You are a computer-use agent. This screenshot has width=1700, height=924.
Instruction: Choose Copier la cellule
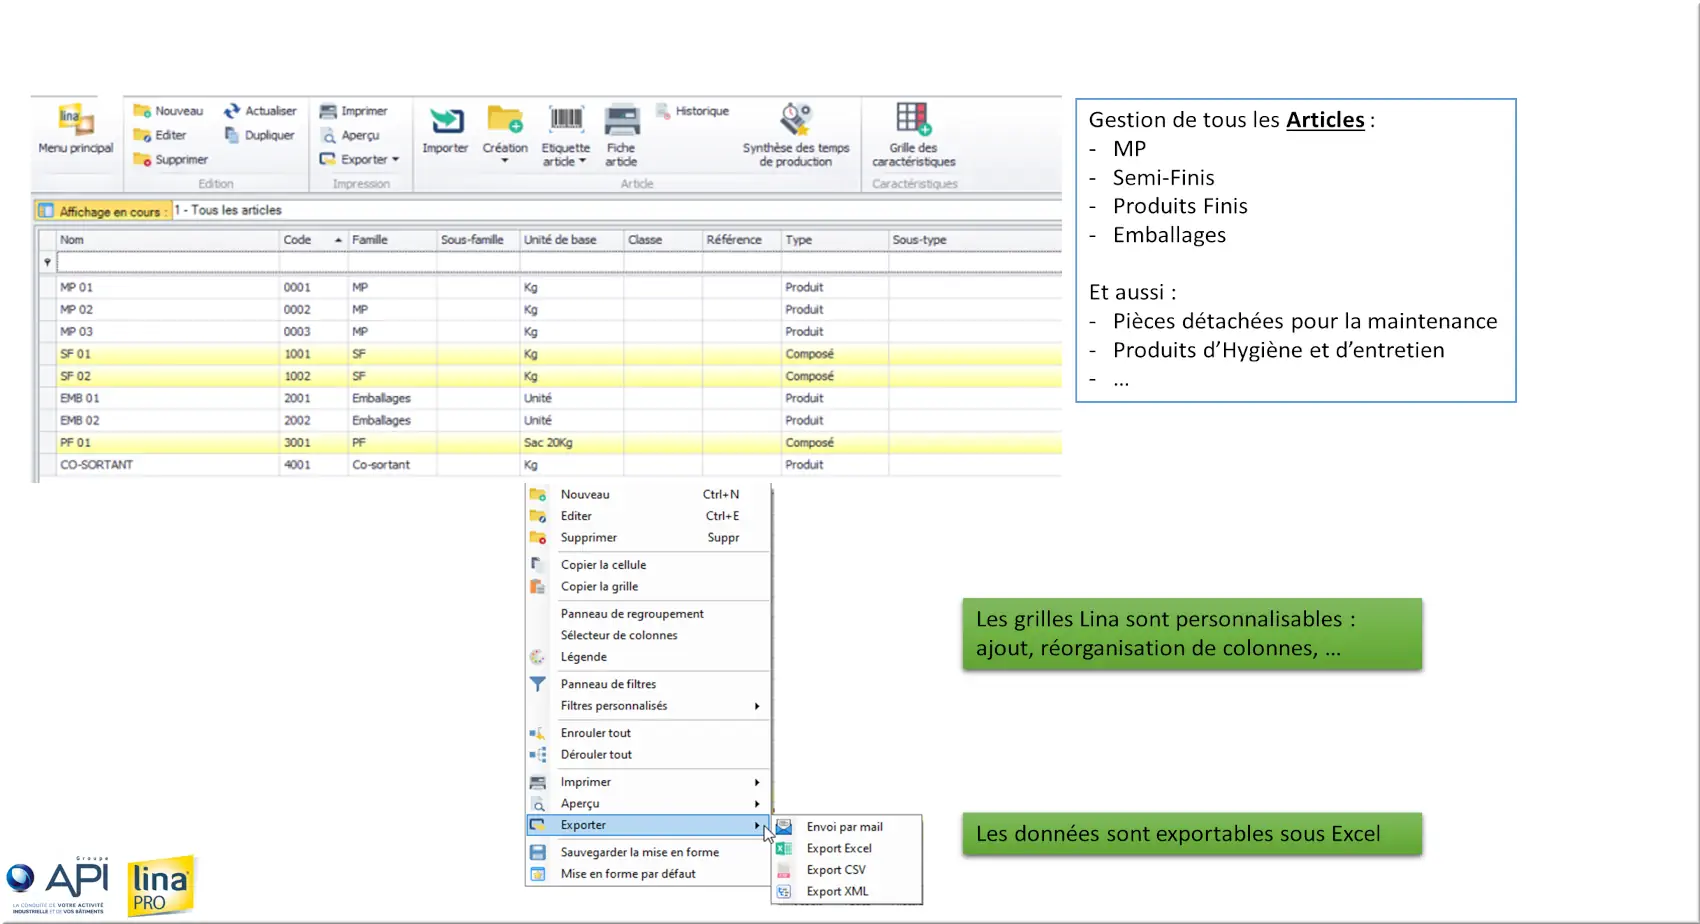(x=648, y=565)
